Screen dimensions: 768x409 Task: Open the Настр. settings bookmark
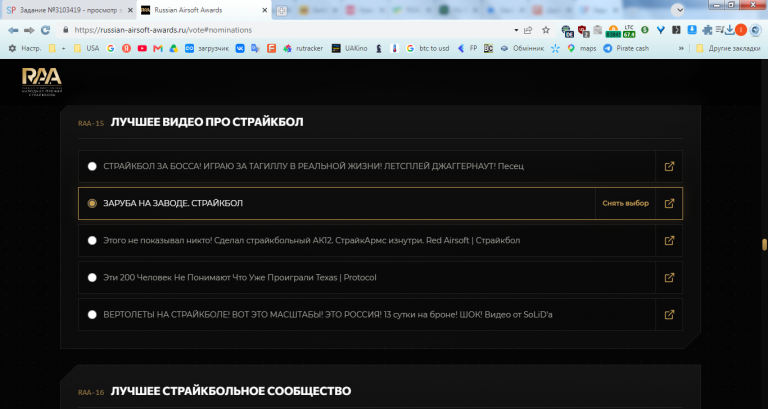click(x=24, y=48)
